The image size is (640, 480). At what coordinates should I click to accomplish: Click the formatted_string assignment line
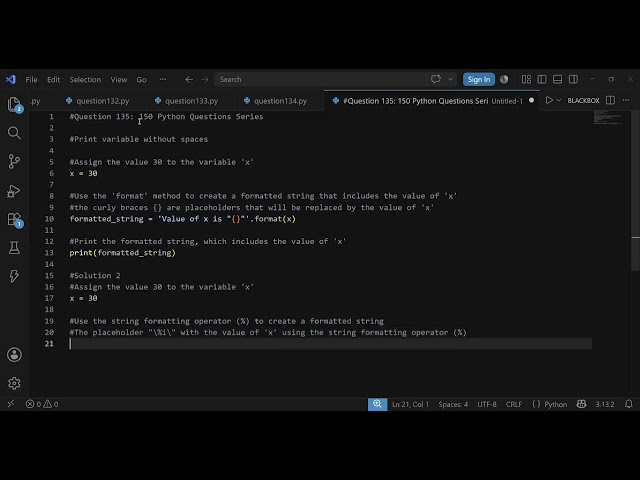pos(182,219)
